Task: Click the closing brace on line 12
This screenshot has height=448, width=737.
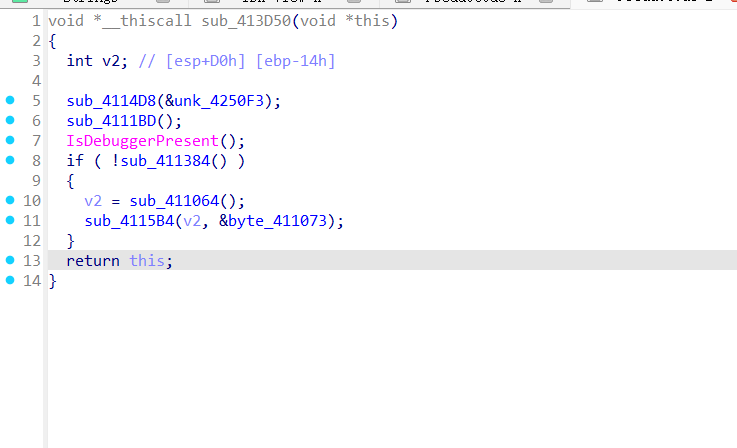Action: point(71,241)
